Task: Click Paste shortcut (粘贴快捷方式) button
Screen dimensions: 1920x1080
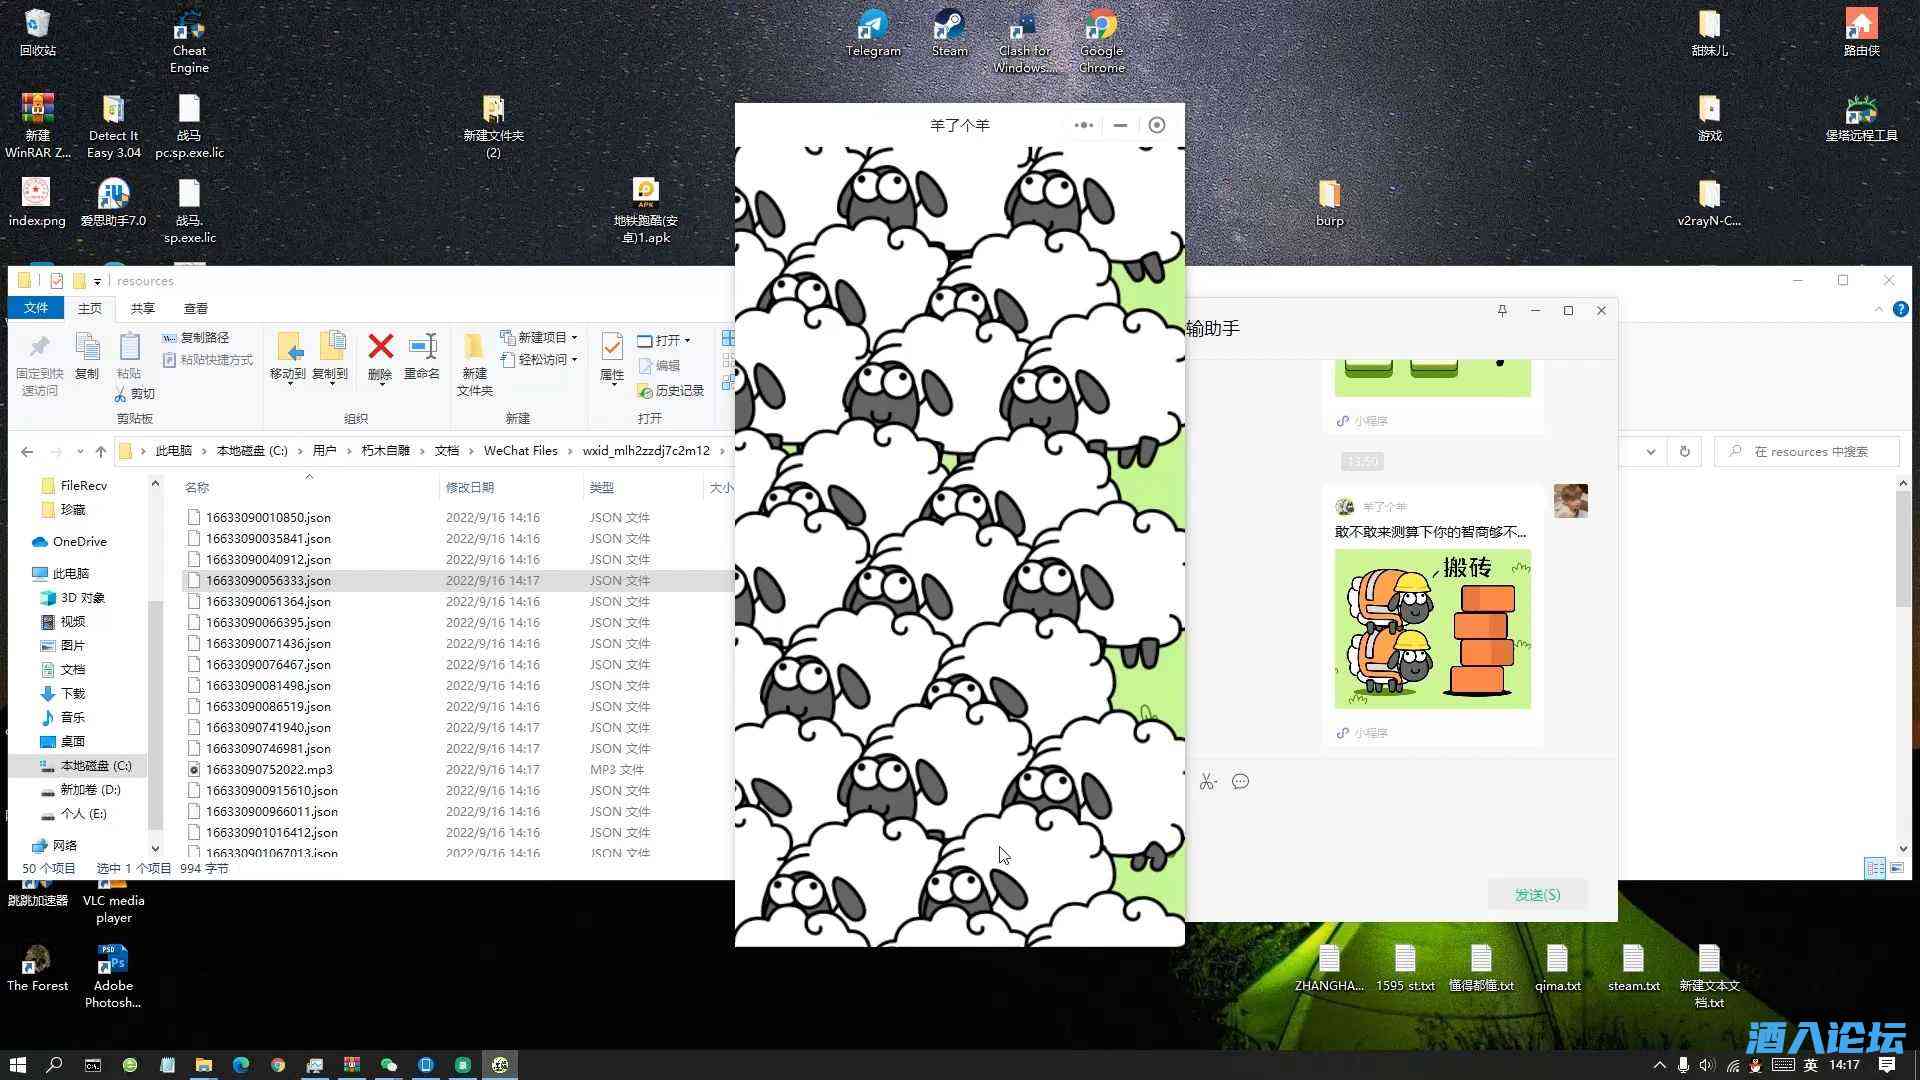Action: 208,360
